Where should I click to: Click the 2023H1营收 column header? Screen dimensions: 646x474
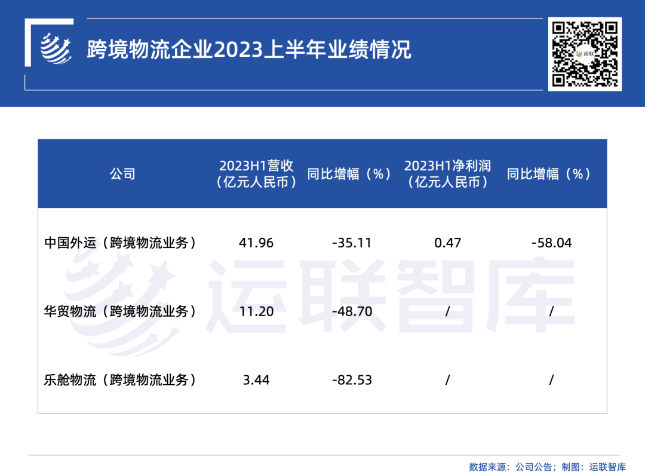256,174
